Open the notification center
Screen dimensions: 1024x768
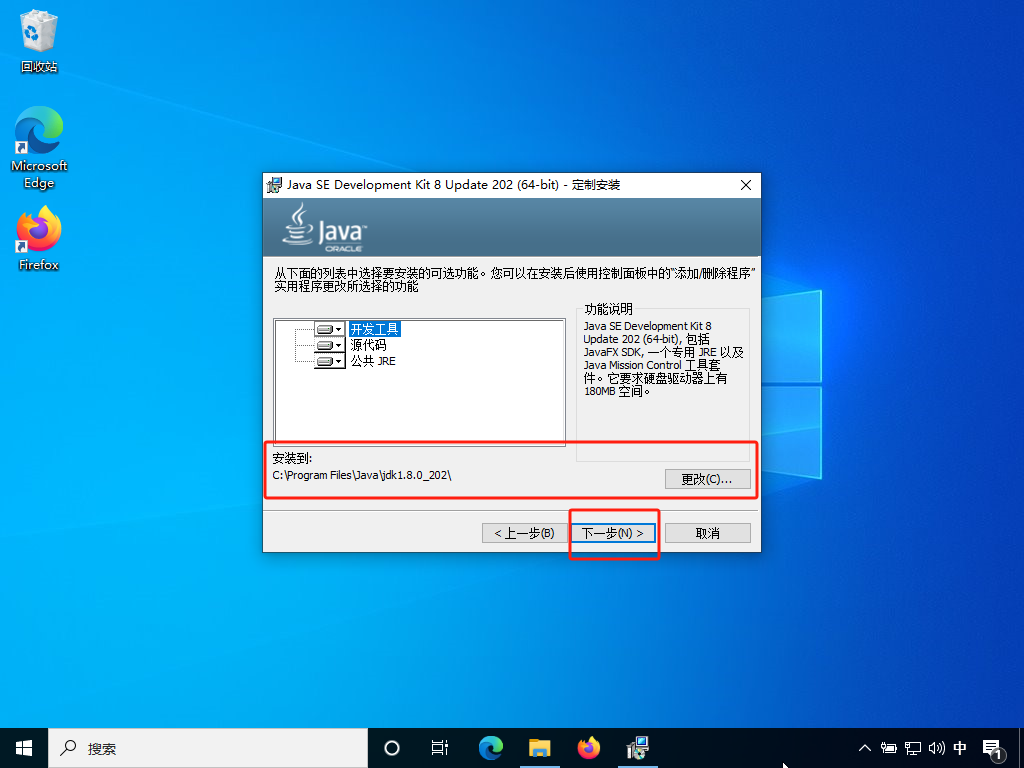(992, 748)
